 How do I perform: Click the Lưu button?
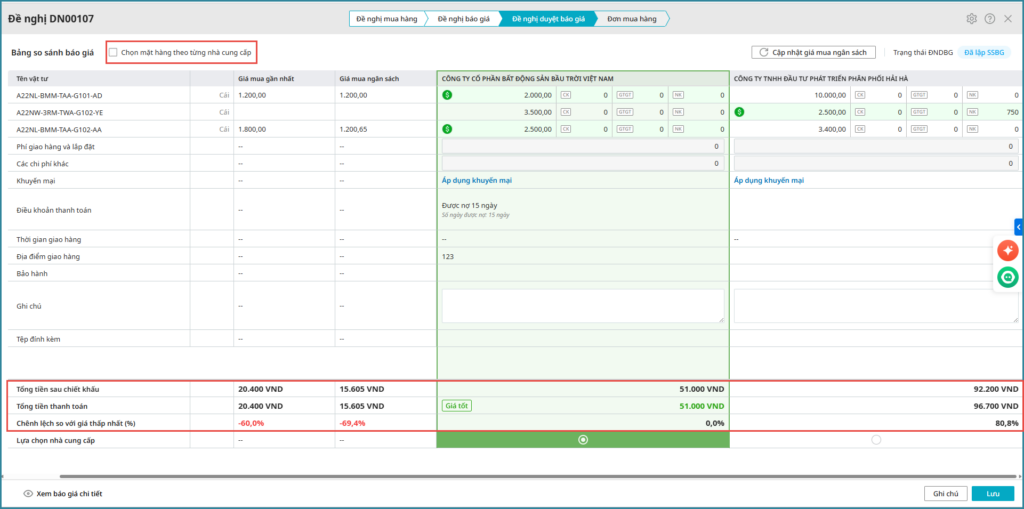click(x=992, y=494)
